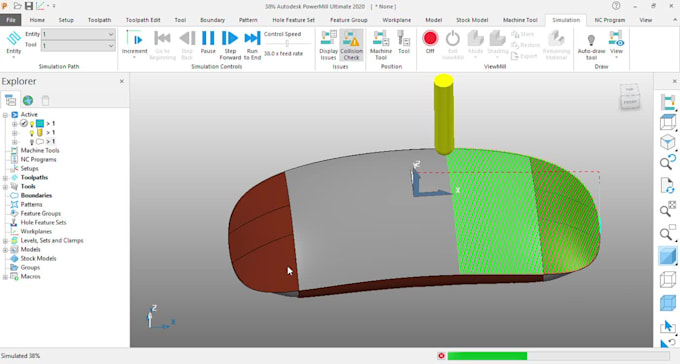Select Machine Tools in Explorer
Image resolution: width=680 pixels, height=364 pixels.
click(x=40, y=151)
